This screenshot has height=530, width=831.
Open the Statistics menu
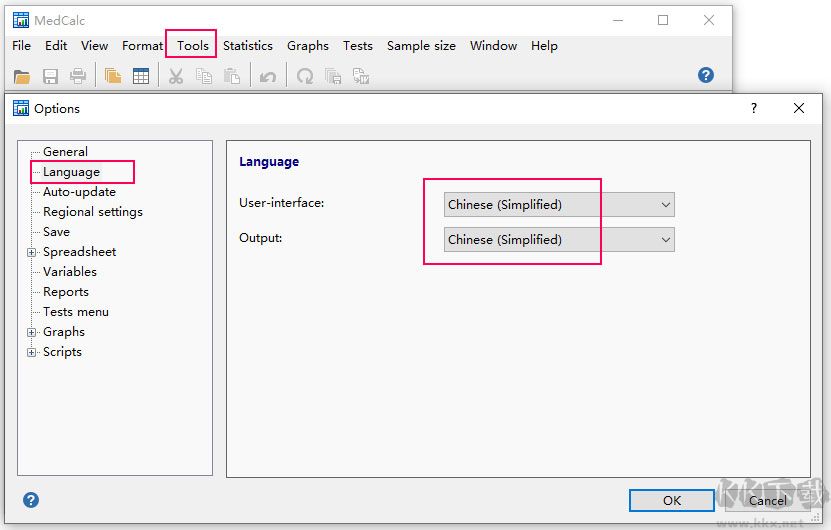[247, 45]
